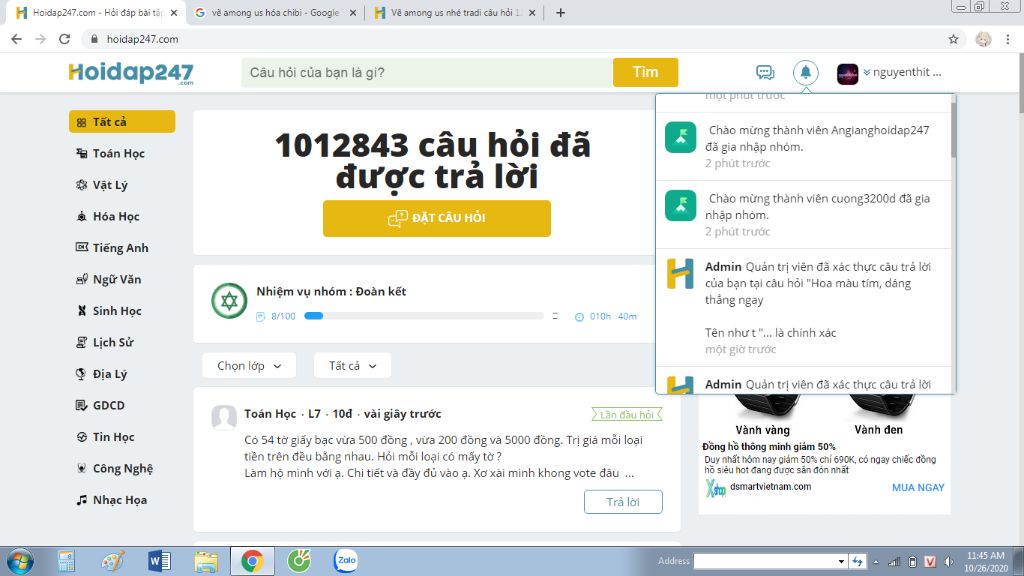Click the Lần đầu hỏi tag
Screen dimensions: 1024x576
click(x=627, y=415)
